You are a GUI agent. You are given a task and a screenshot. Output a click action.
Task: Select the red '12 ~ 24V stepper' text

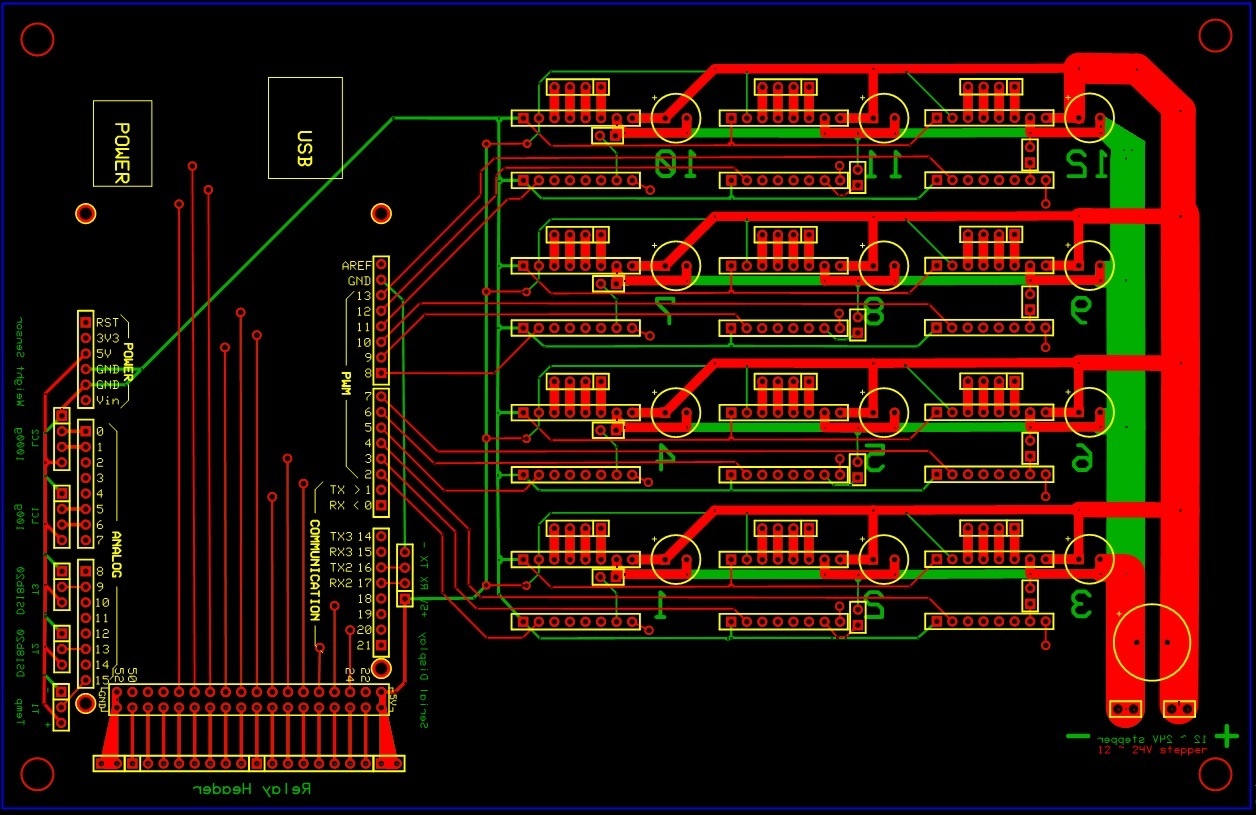(x=1152, y=750)
